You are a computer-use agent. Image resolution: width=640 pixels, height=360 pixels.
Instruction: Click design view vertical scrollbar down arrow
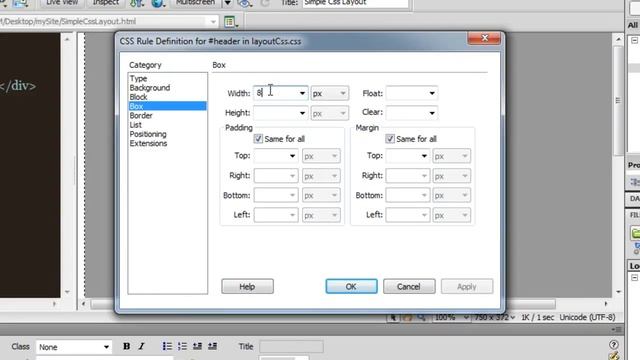pos(618,292)
